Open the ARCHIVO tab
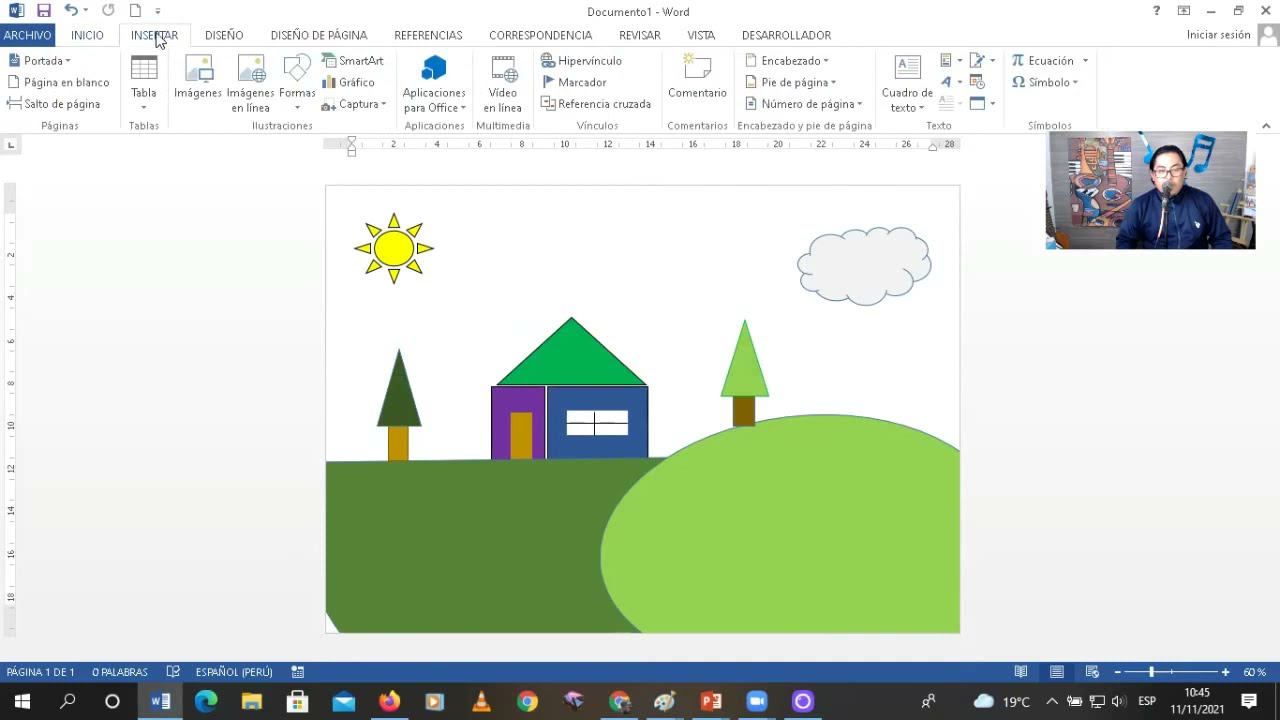Image resolution: width=1280 pixels, height=720 pixels. (x=27, y=35)
